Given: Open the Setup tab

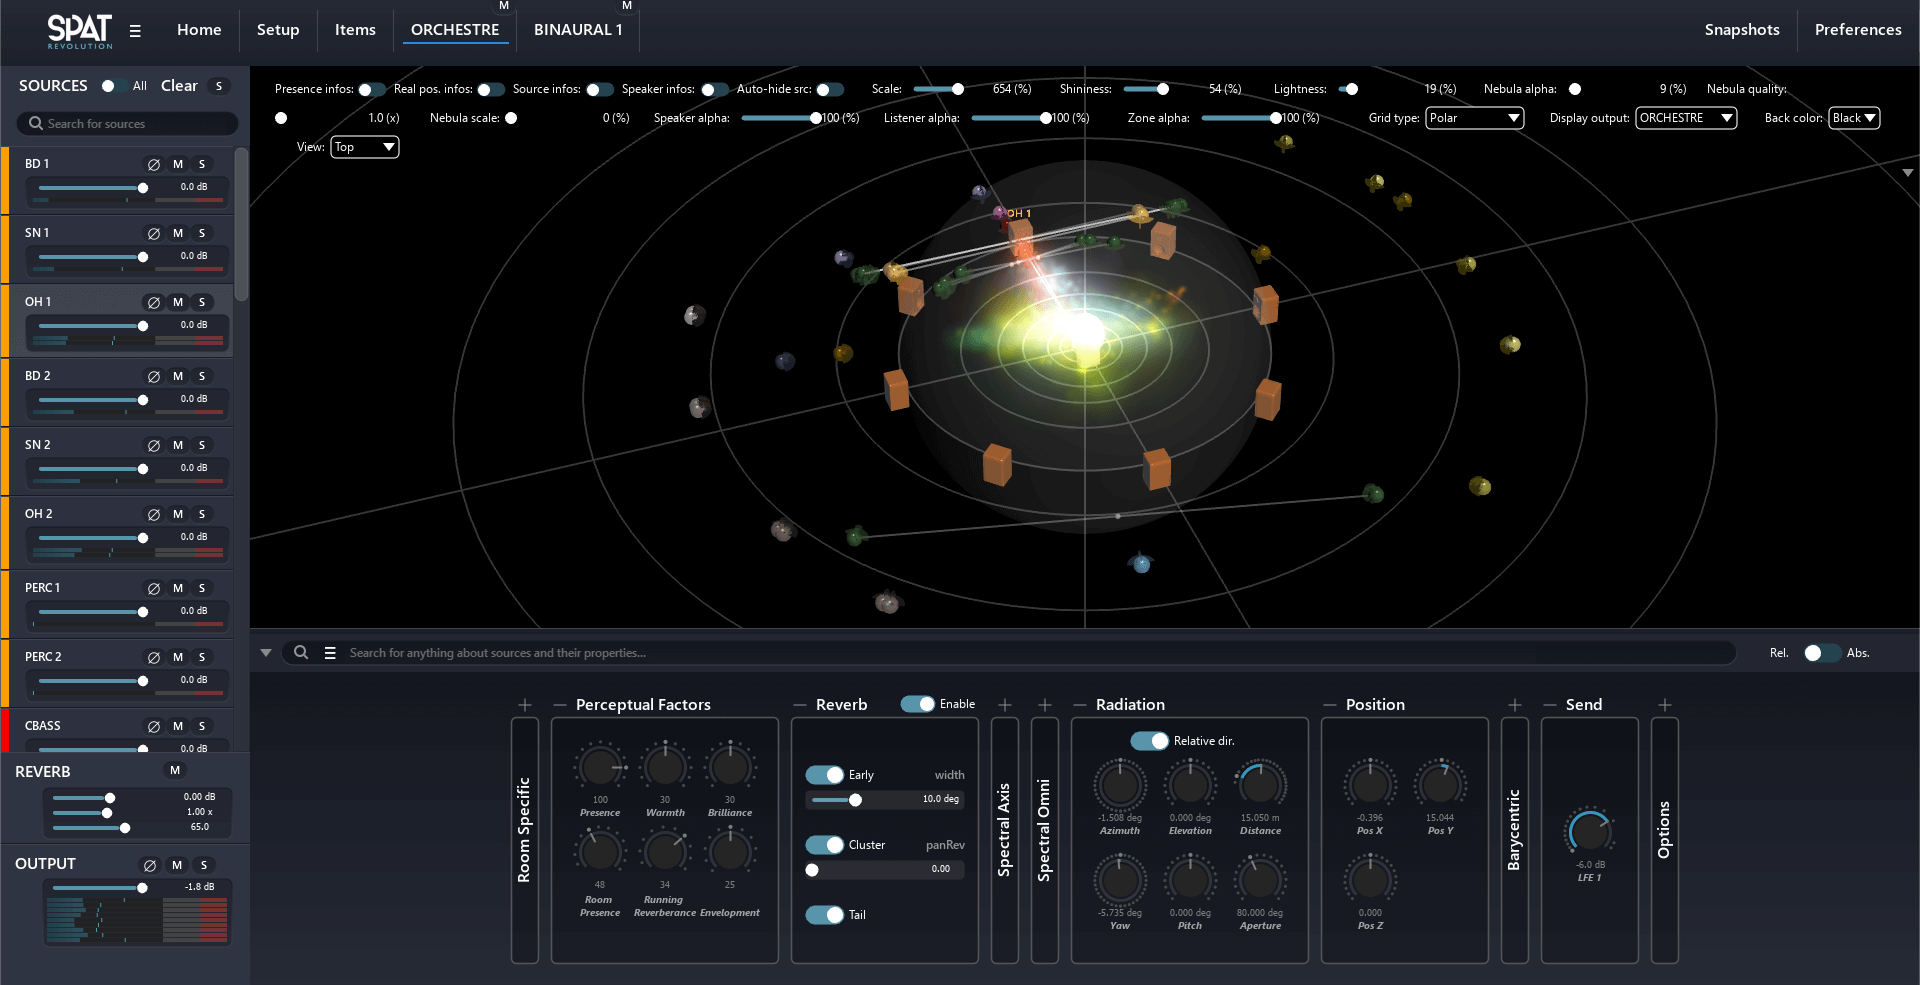Looking at the screenshot, I should point(278,30).
